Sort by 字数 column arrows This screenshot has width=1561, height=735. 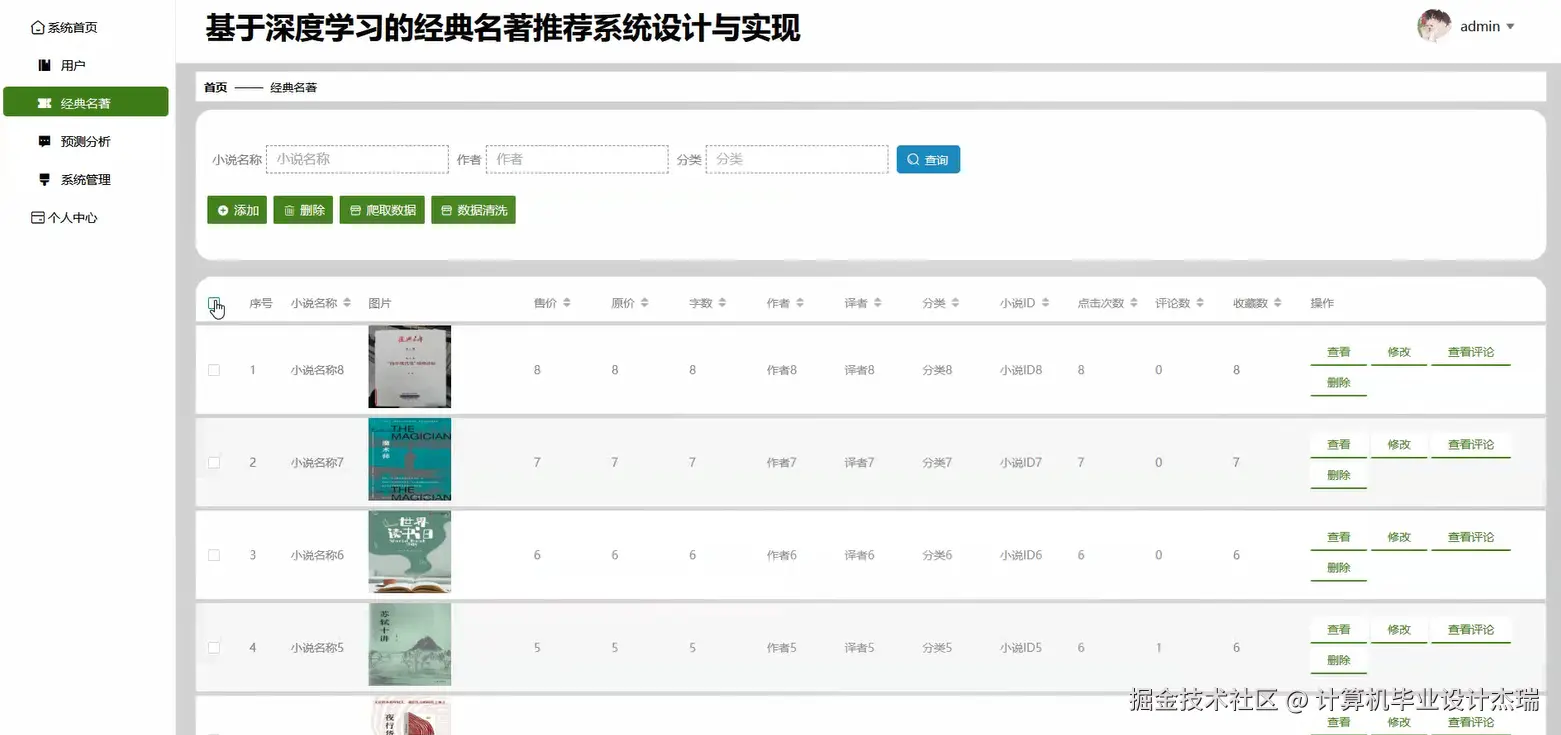click(x=722, y=303)
